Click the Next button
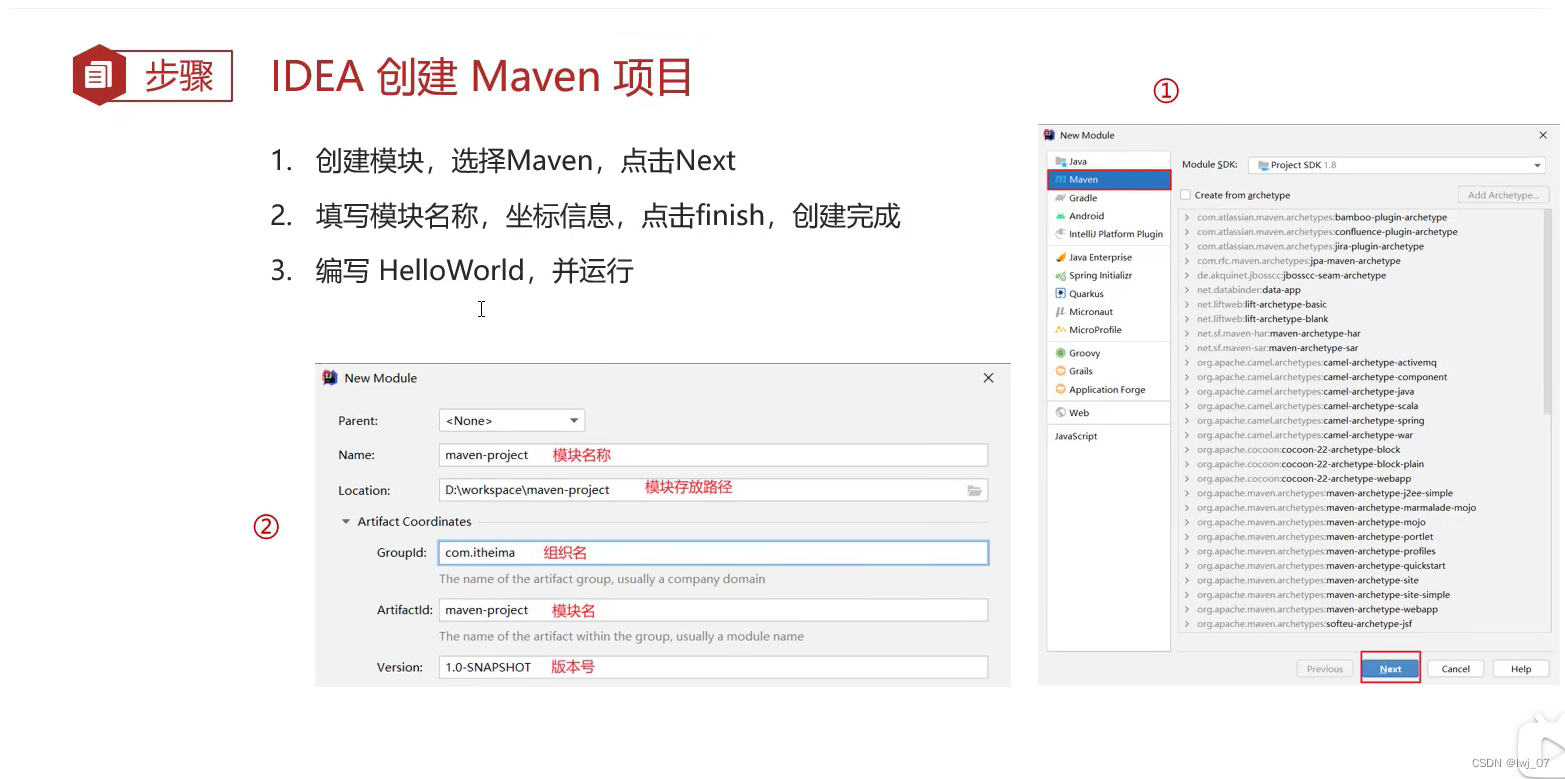This screenshot has width=1565, height=779. [x=1389, y=668]
